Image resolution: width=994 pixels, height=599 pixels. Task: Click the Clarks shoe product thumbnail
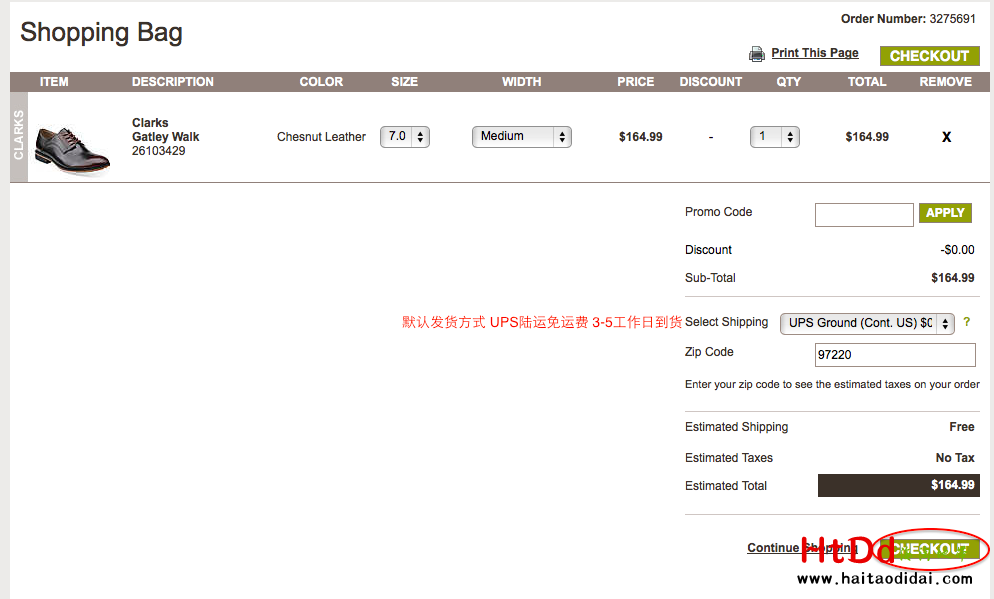coord(72,149)
